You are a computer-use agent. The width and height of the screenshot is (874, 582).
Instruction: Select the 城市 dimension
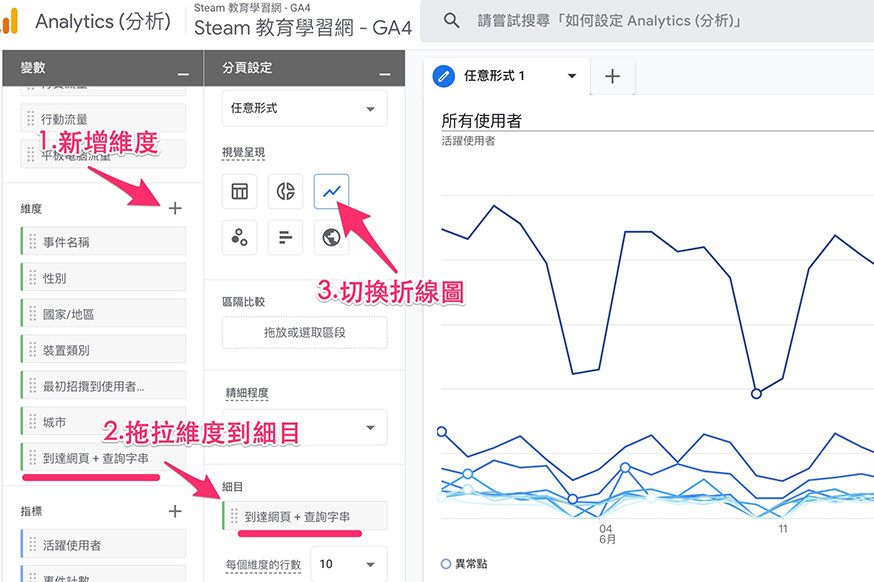103,422
